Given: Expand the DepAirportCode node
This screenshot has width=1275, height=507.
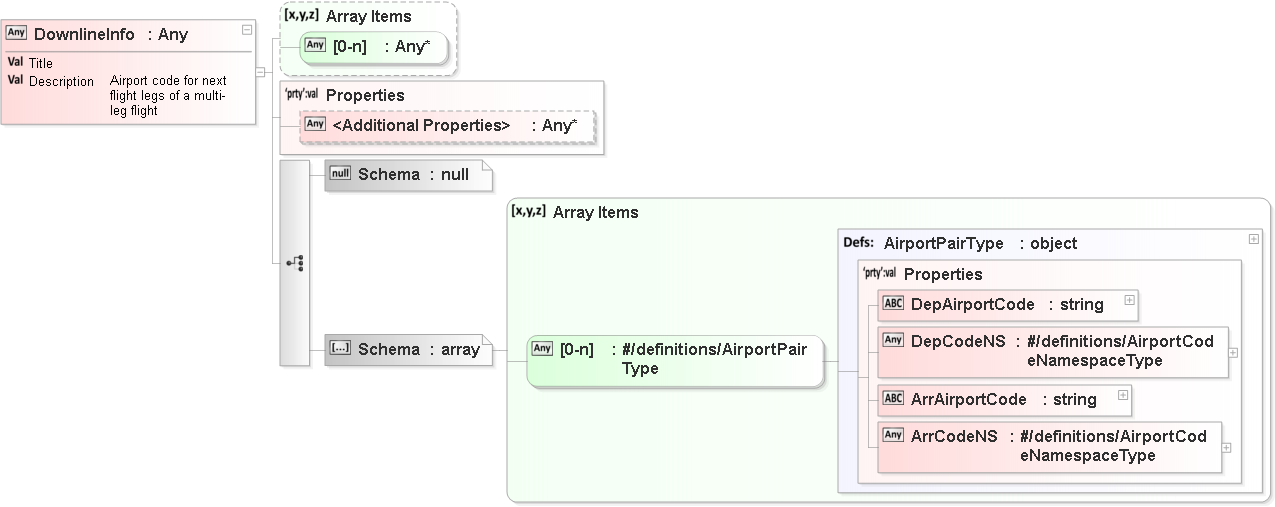Looking at the screenshot, I should (x=1129, y=299).
